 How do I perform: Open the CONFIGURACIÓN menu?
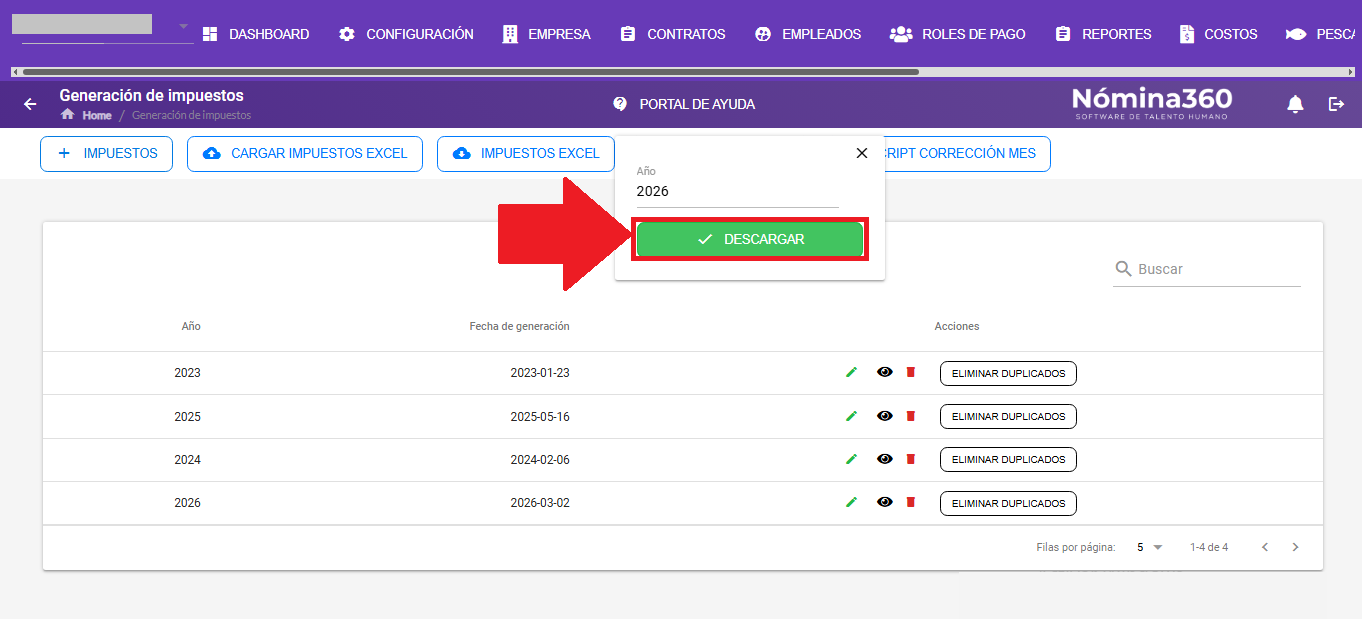click(x=406, y=34)
